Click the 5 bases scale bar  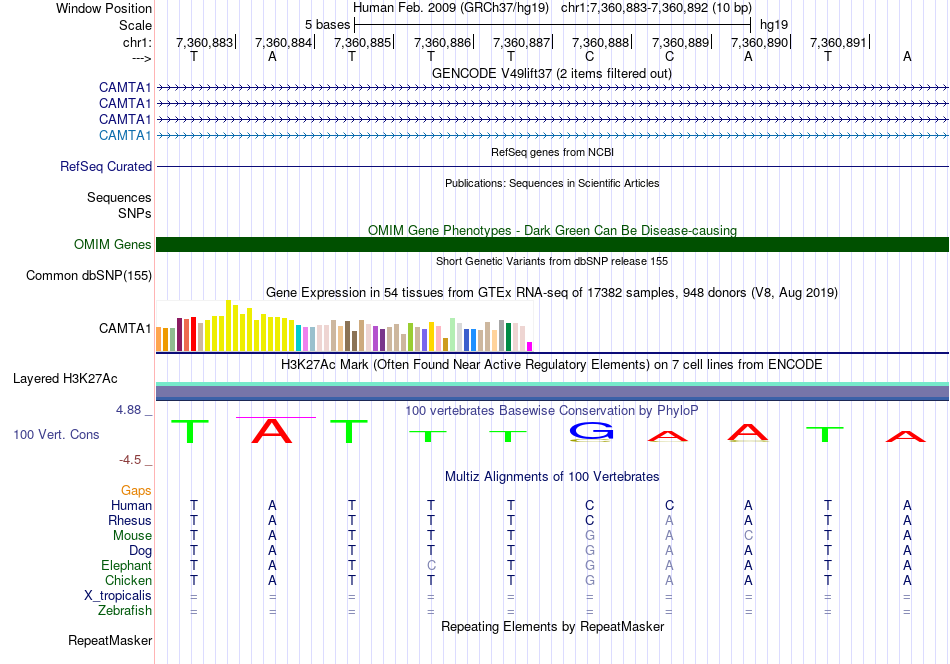click(553, 25)
